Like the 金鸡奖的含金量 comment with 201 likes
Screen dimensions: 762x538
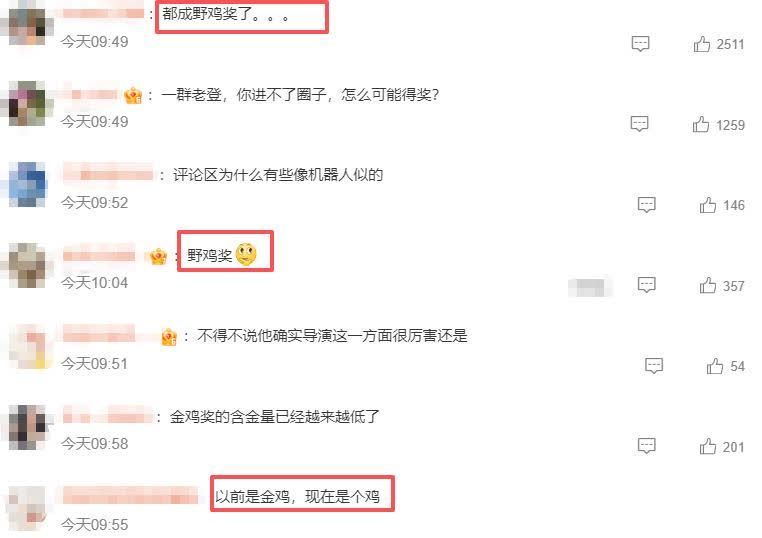tap(708, 446)
